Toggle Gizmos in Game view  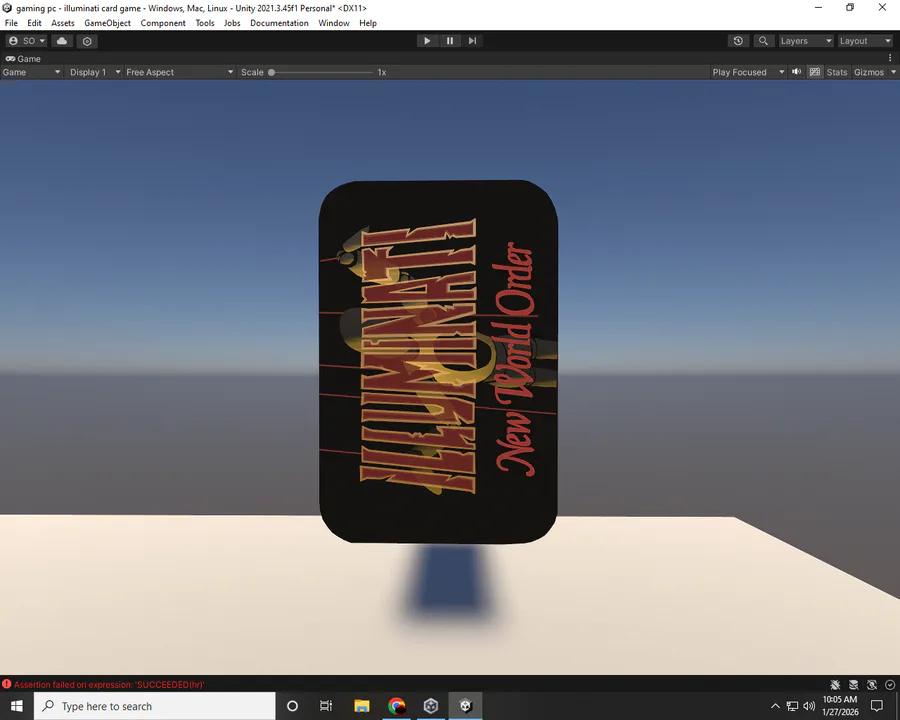click(868, 72)
